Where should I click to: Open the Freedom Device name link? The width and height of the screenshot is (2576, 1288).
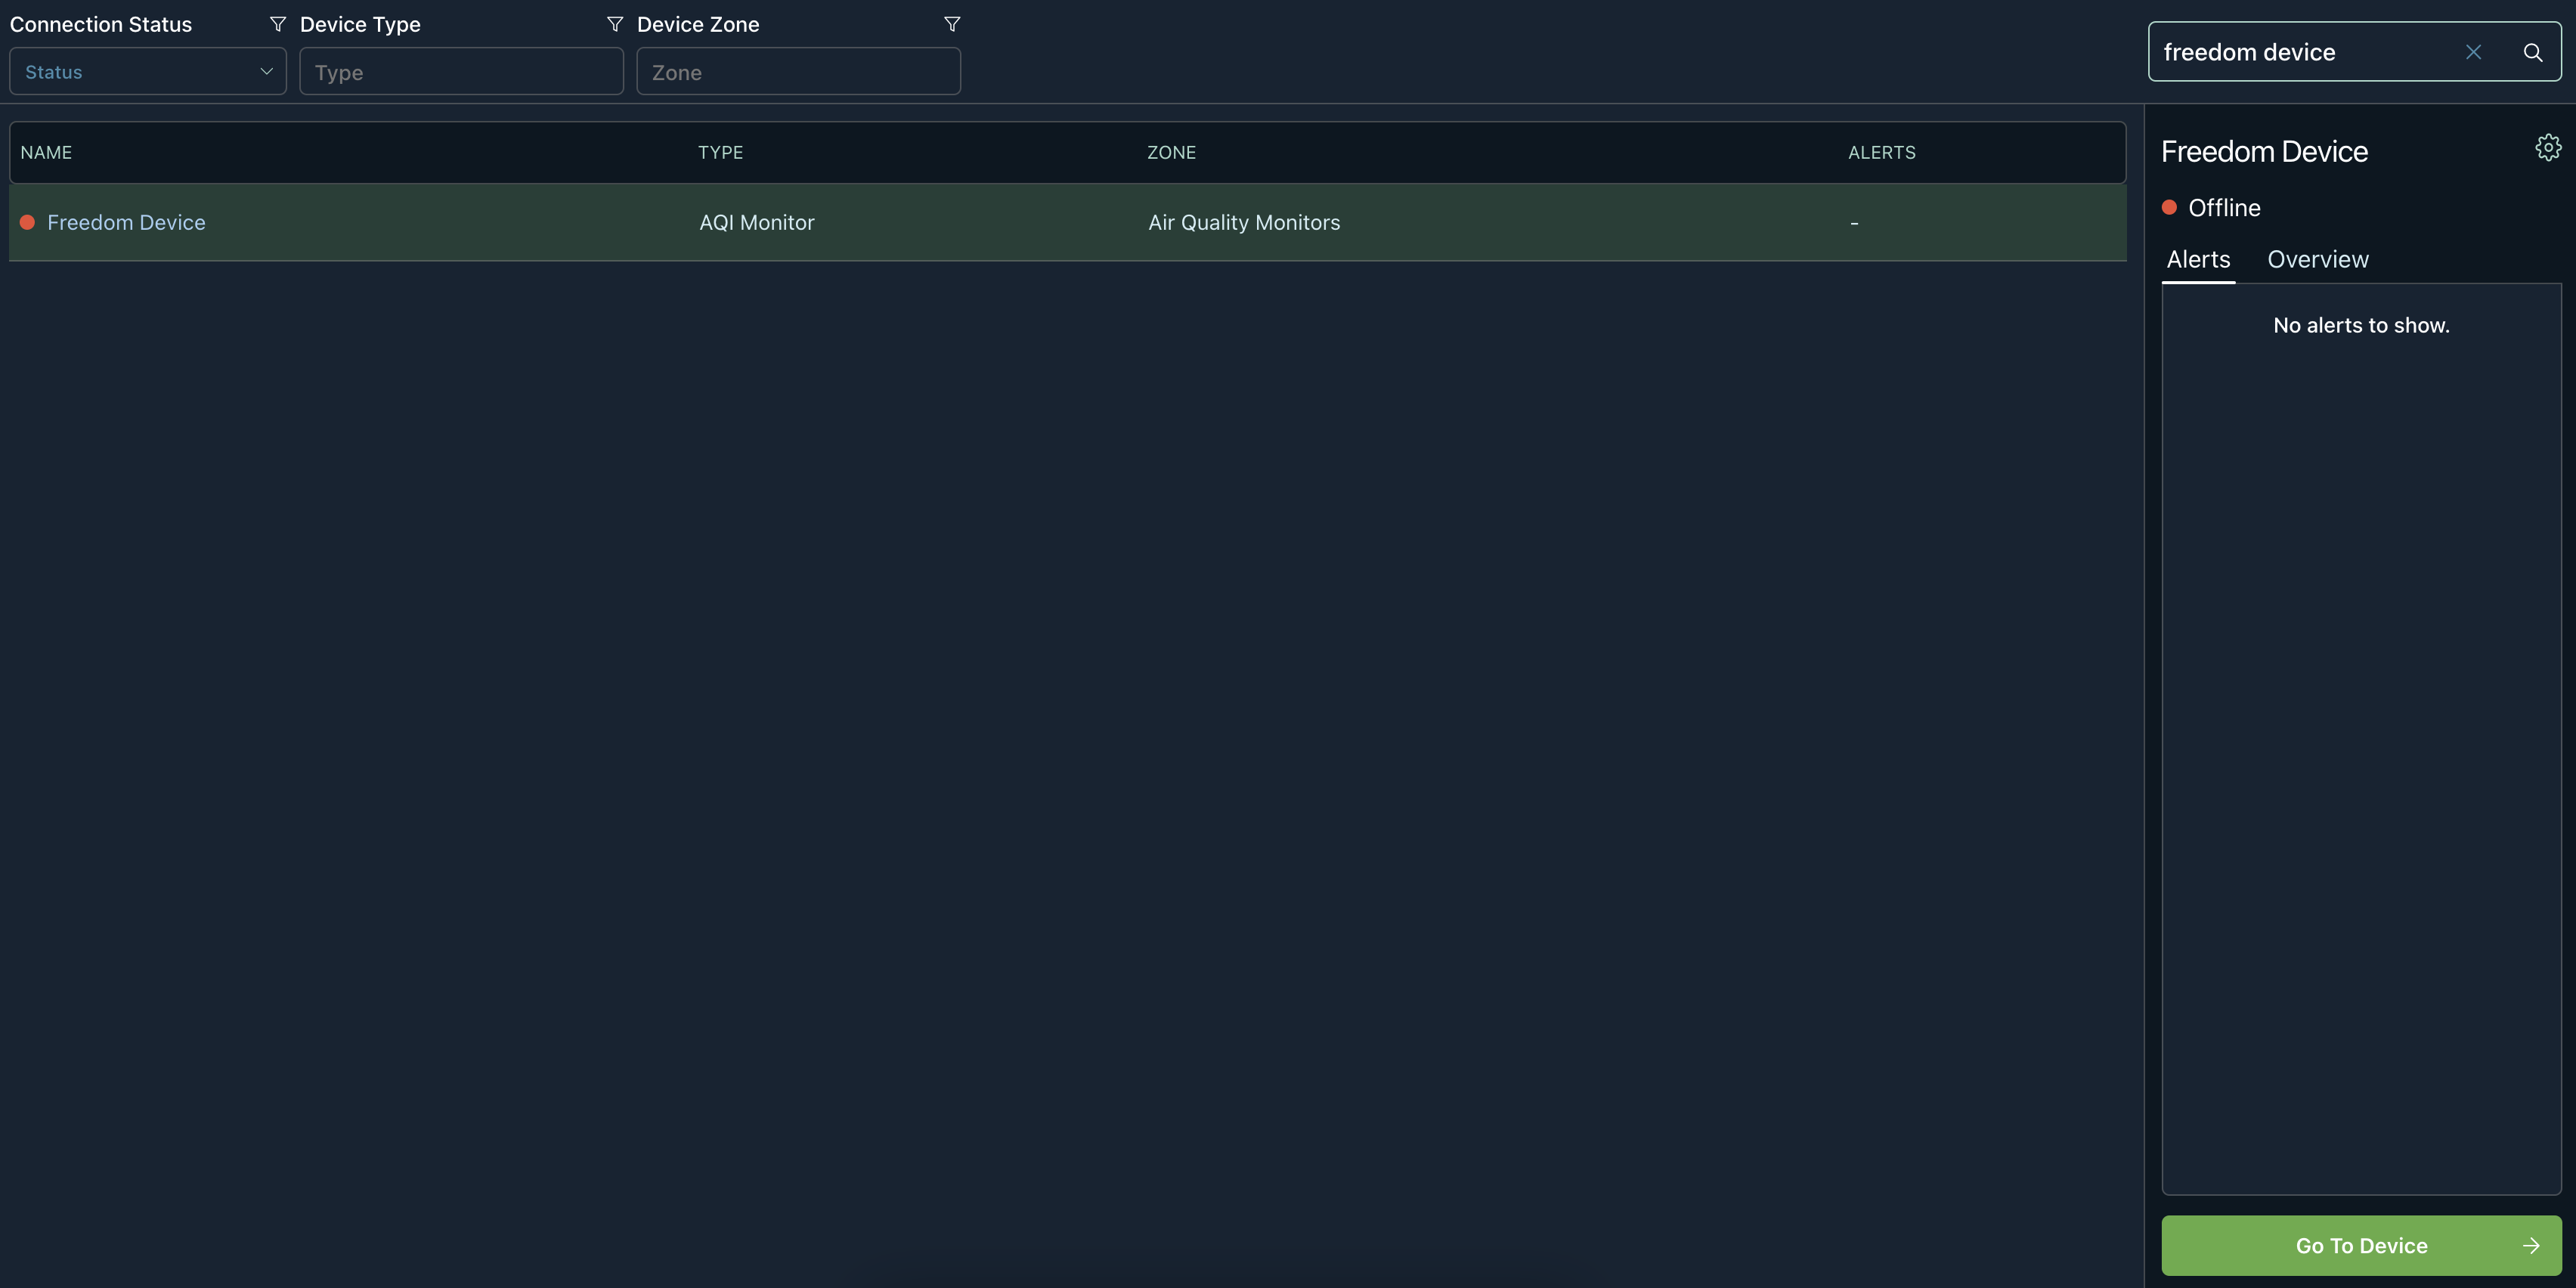(x=126, y=222)
